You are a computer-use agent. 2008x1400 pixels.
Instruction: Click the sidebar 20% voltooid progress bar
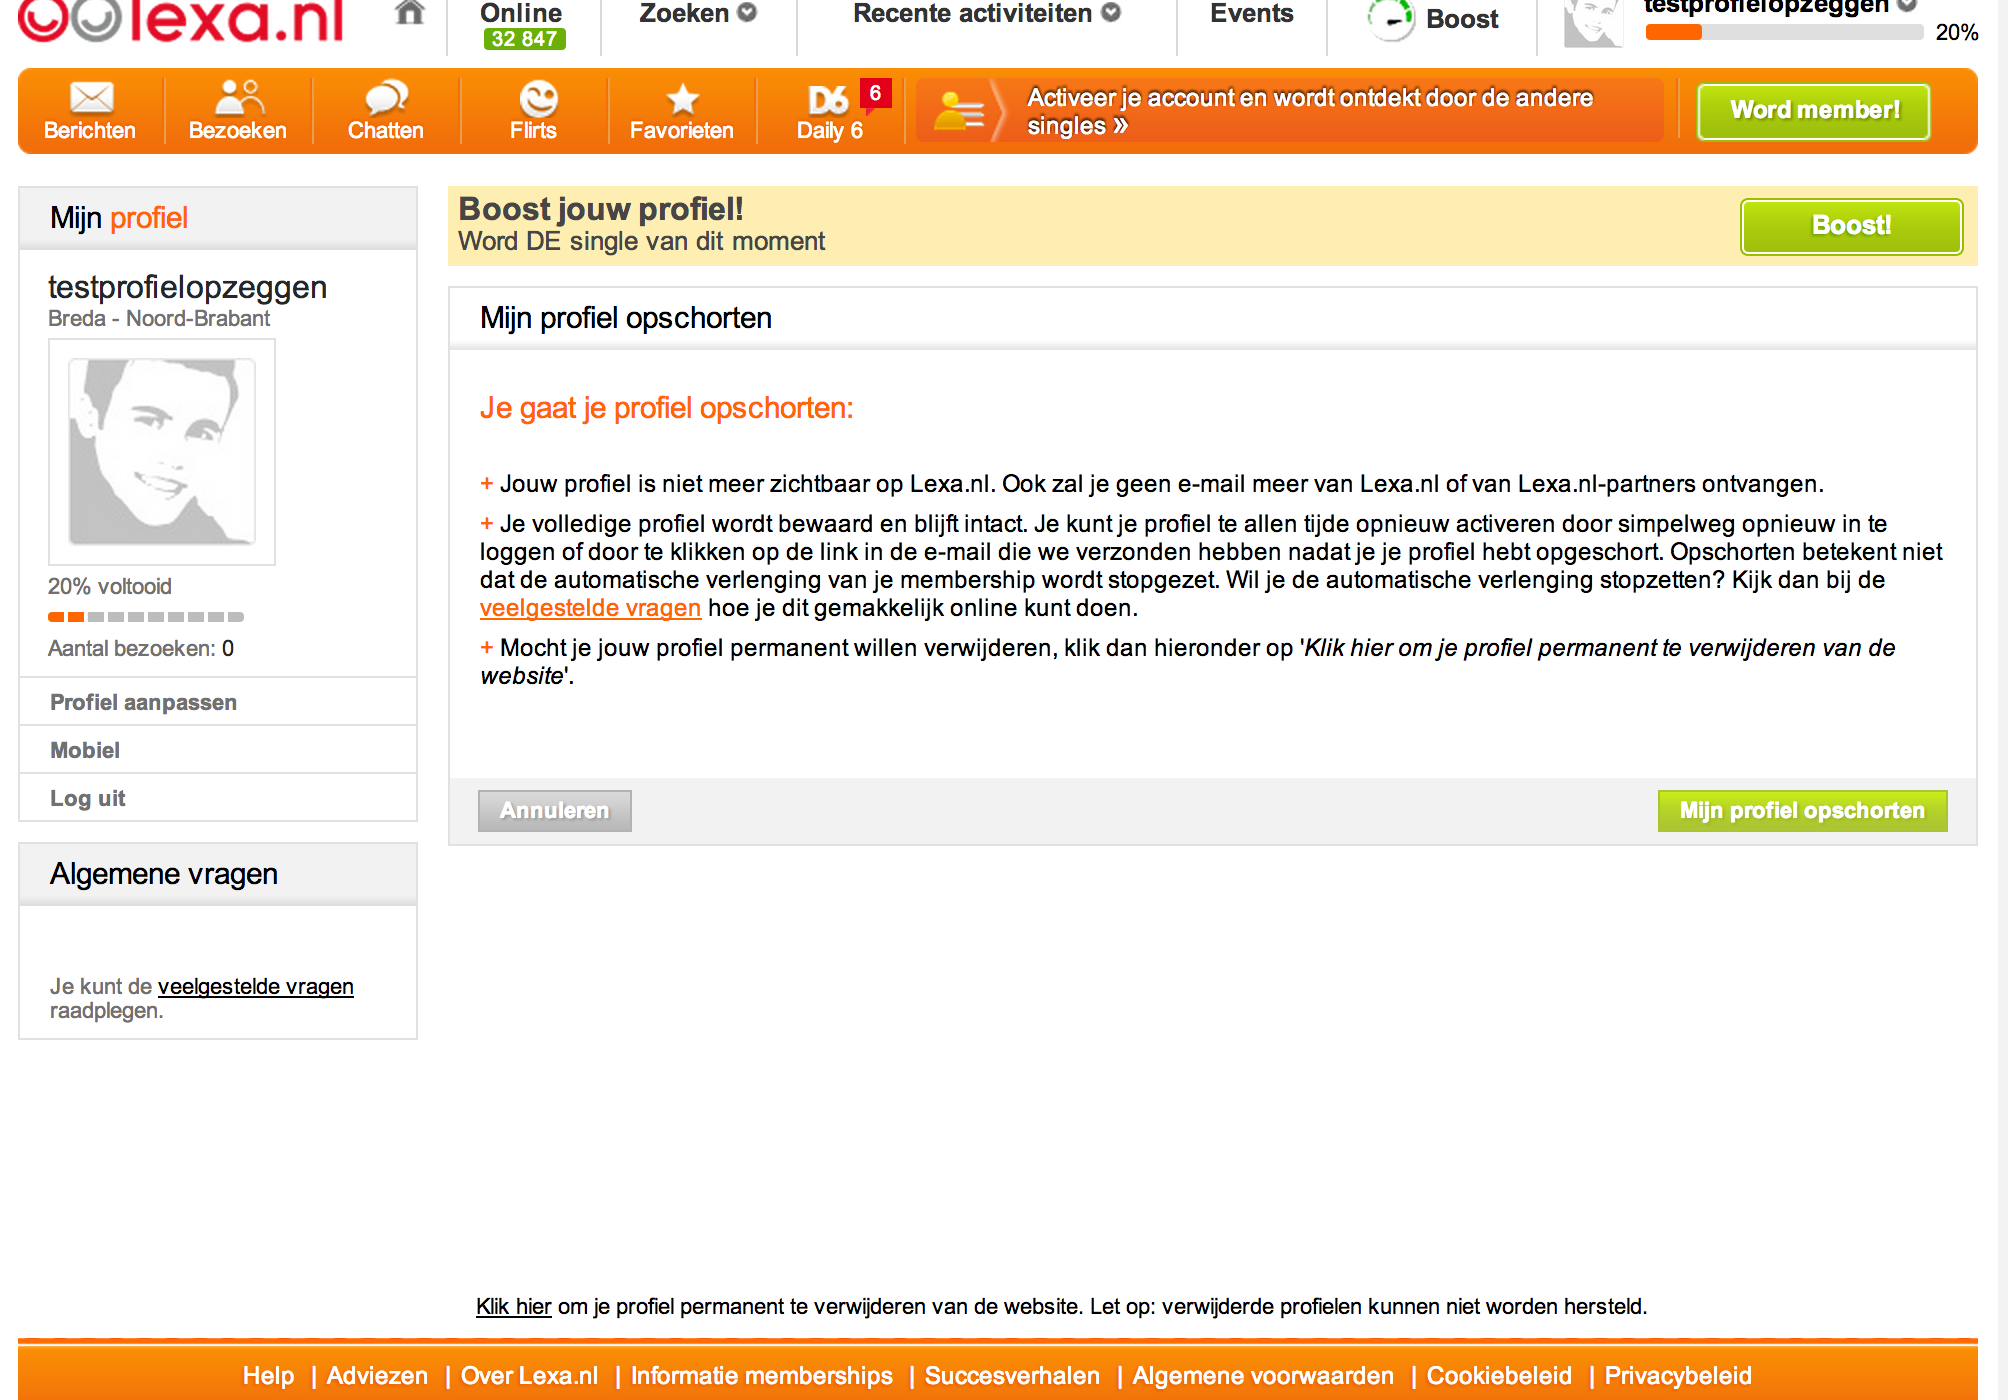(x=146, y=616)
